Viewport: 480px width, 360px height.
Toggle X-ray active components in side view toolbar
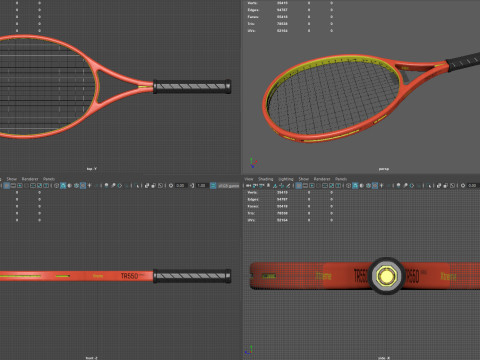click(445, 185)
